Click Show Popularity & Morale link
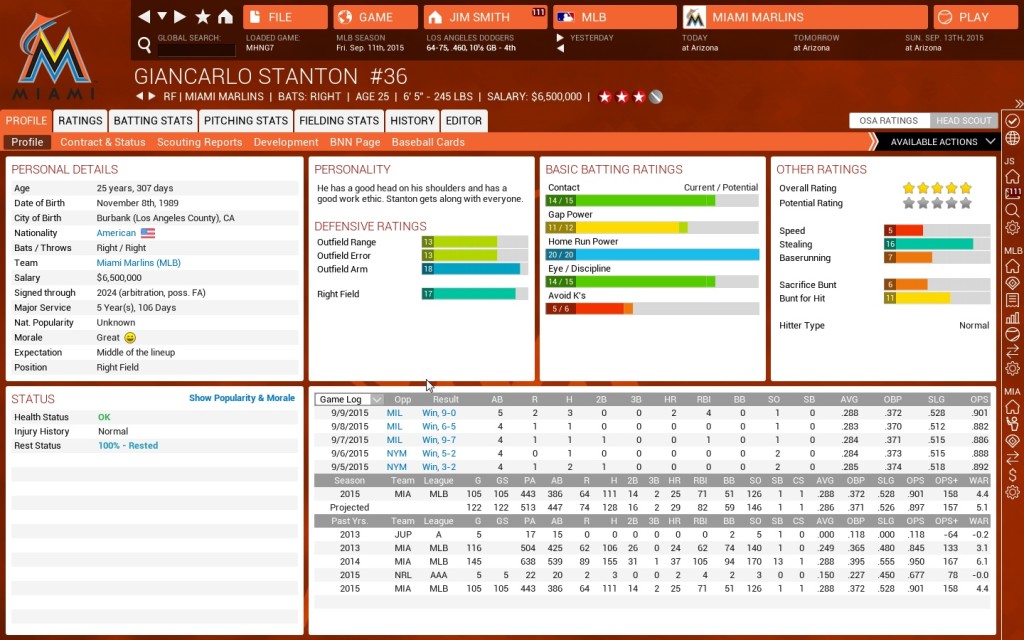Image resolution: width=1024 pixels, height=640 pixels. click(241, 398)
